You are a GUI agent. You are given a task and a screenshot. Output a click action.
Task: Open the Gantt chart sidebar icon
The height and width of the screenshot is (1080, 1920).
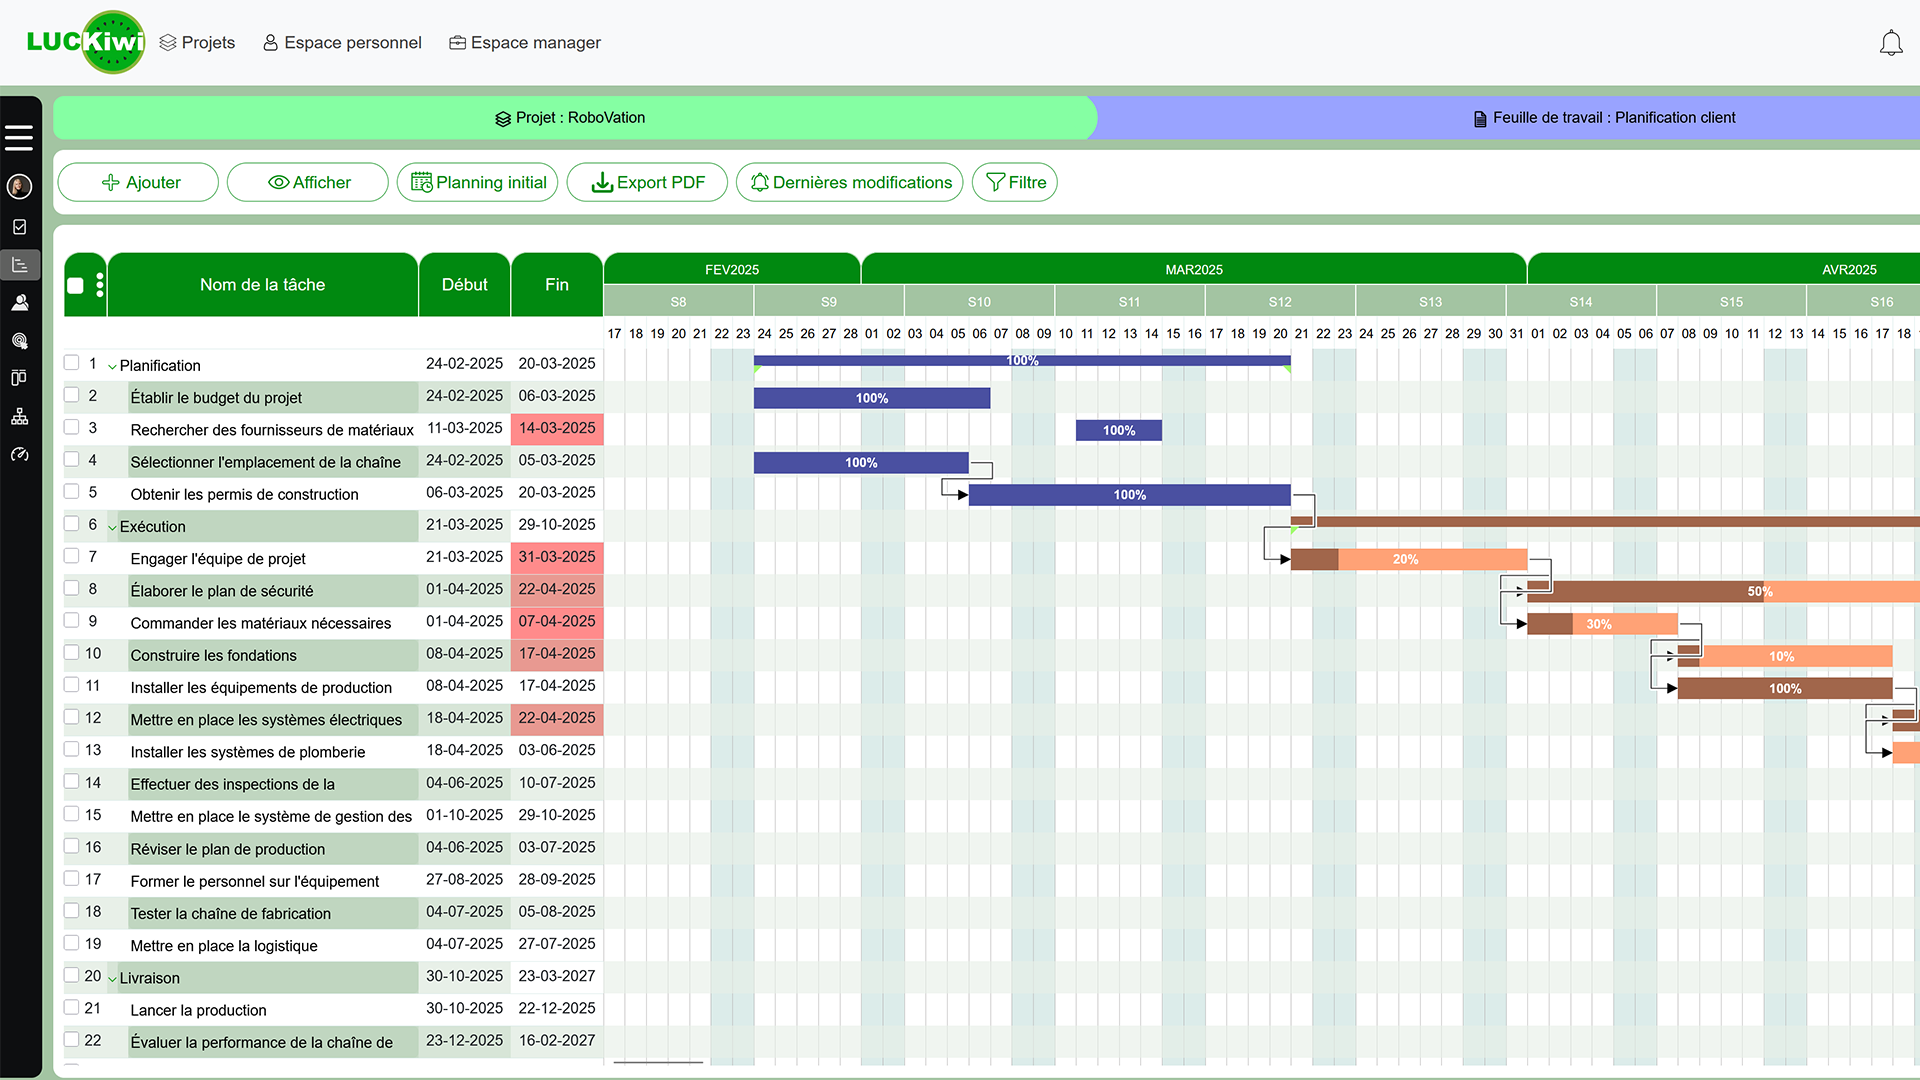19,265
